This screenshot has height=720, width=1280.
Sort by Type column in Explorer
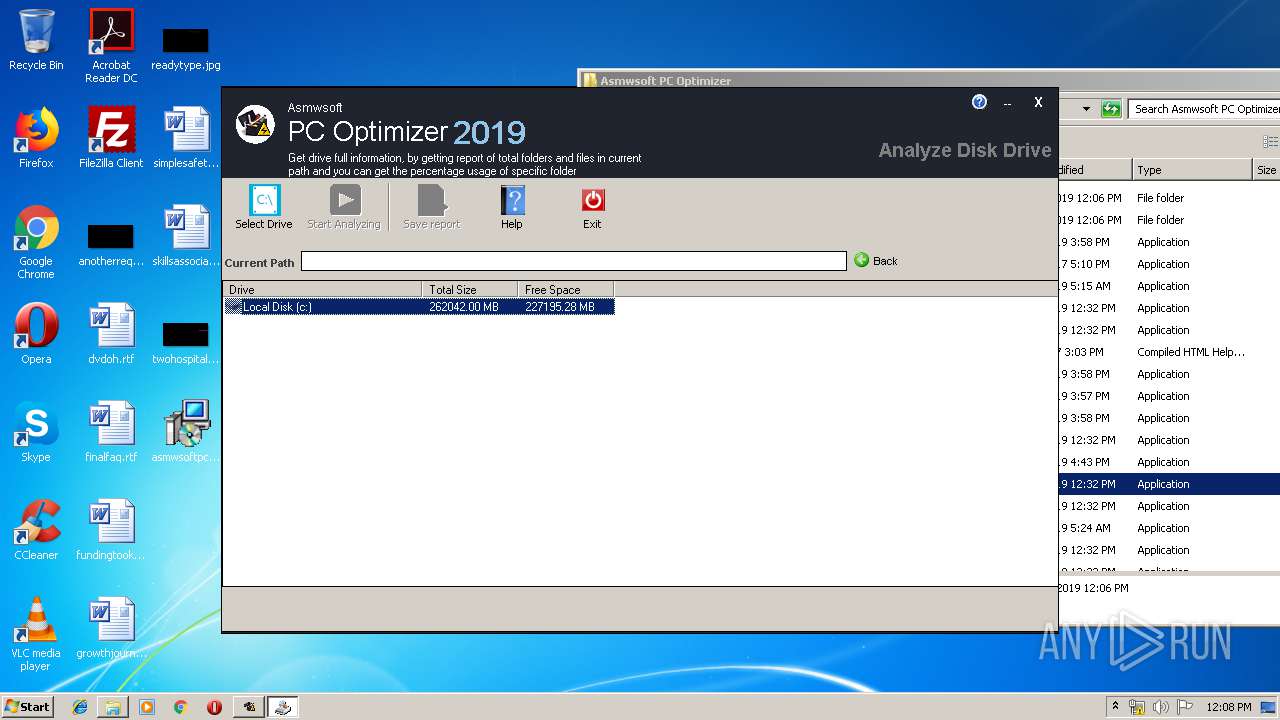(1191, 170)
